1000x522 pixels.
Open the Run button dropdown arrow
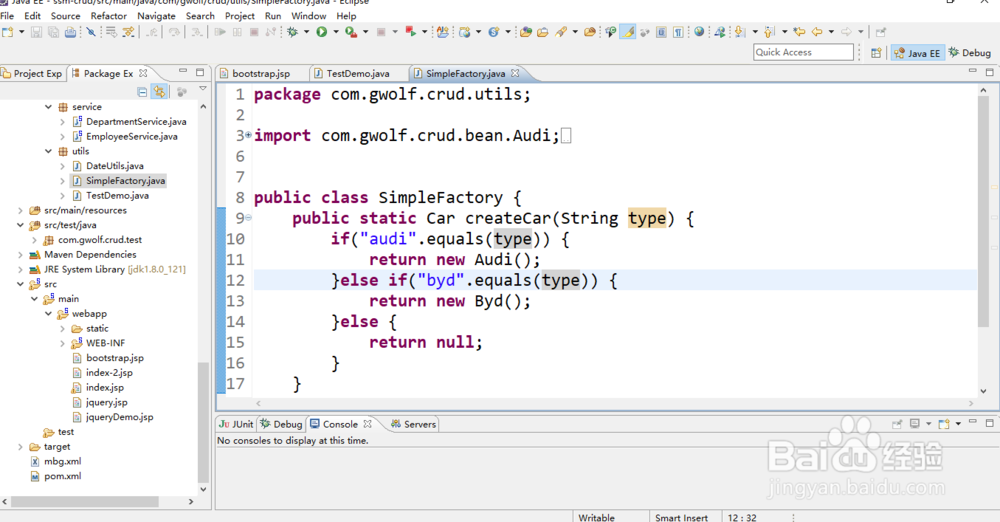[336, 32]
